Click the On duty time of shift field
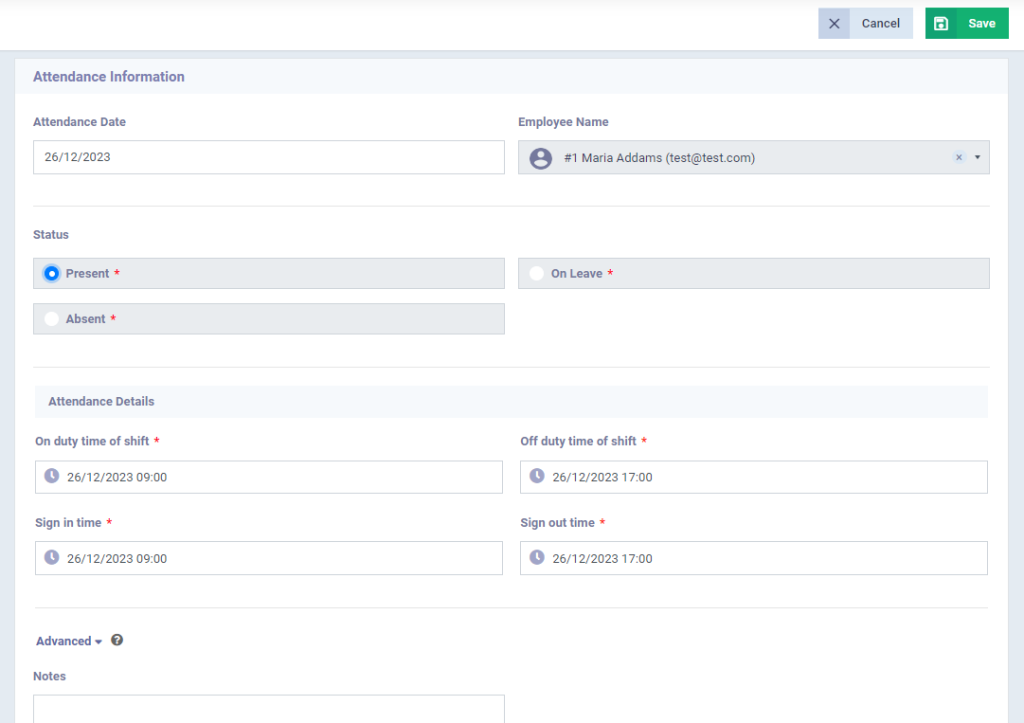Image resolution: width=1024 pixels, height=723 pixels. point(269,477)
